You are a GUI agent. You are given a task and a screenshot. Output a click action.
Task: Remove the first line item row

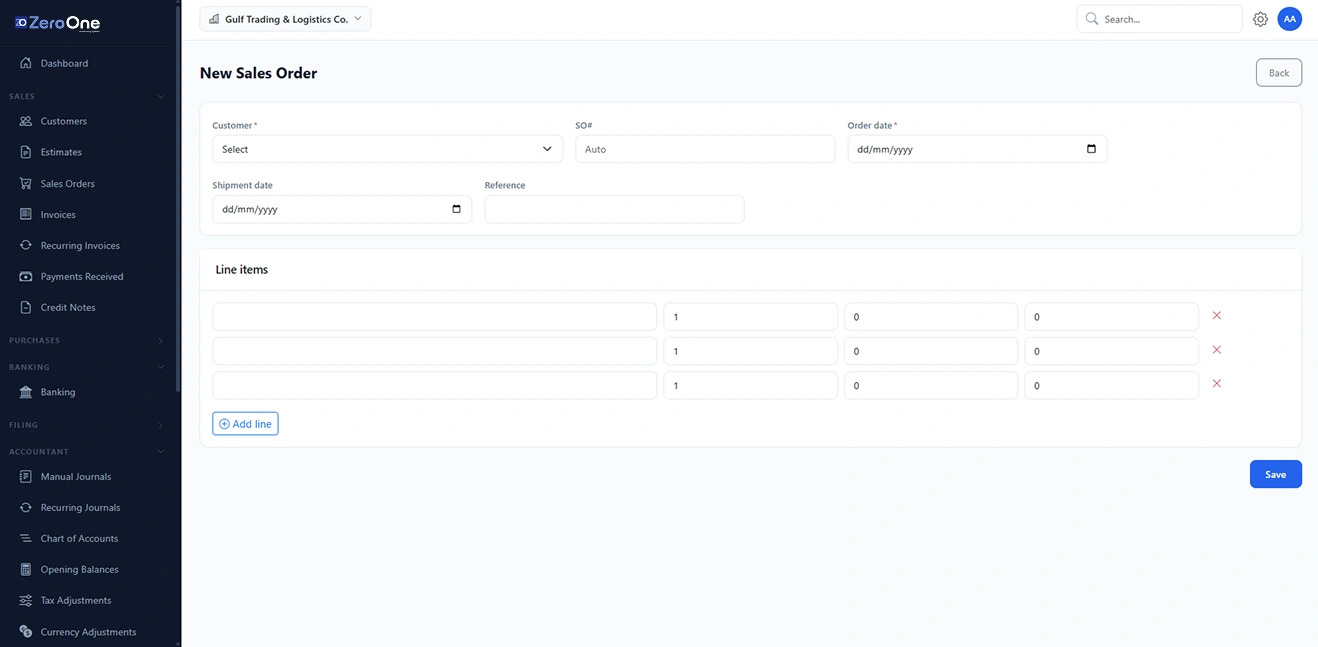(x=1217, y=316)
